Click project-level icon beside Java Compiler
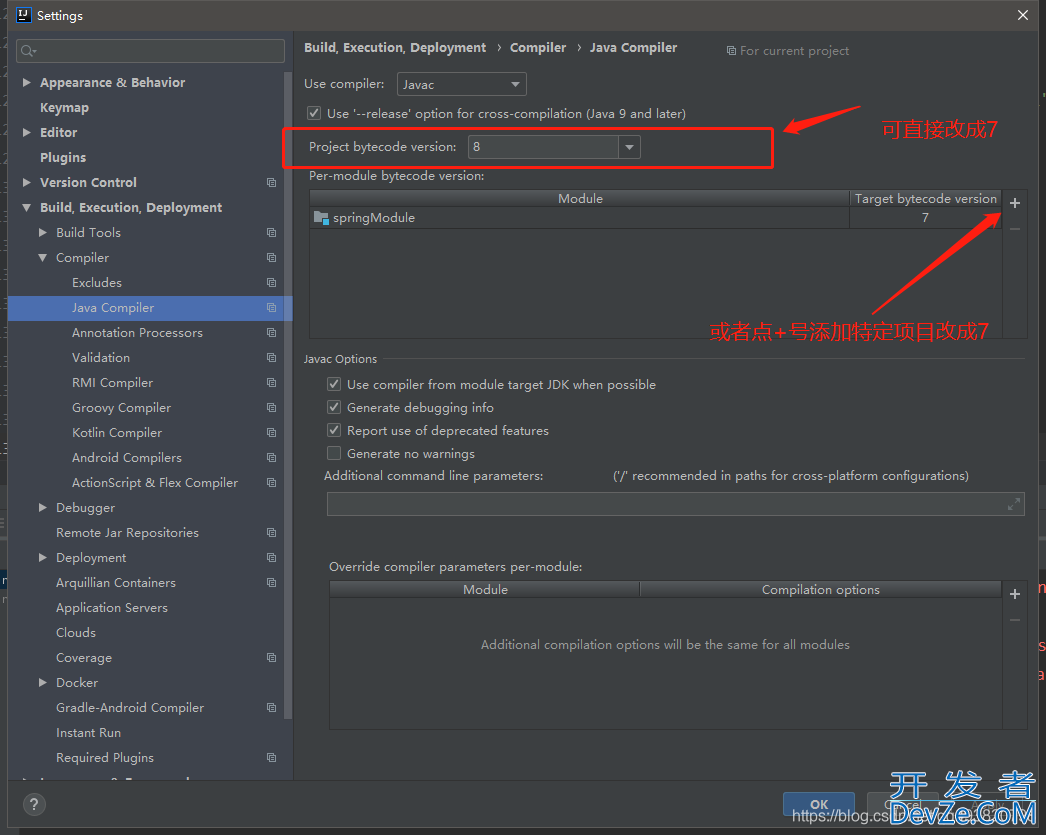1046x835 pixels. (272, 307)
